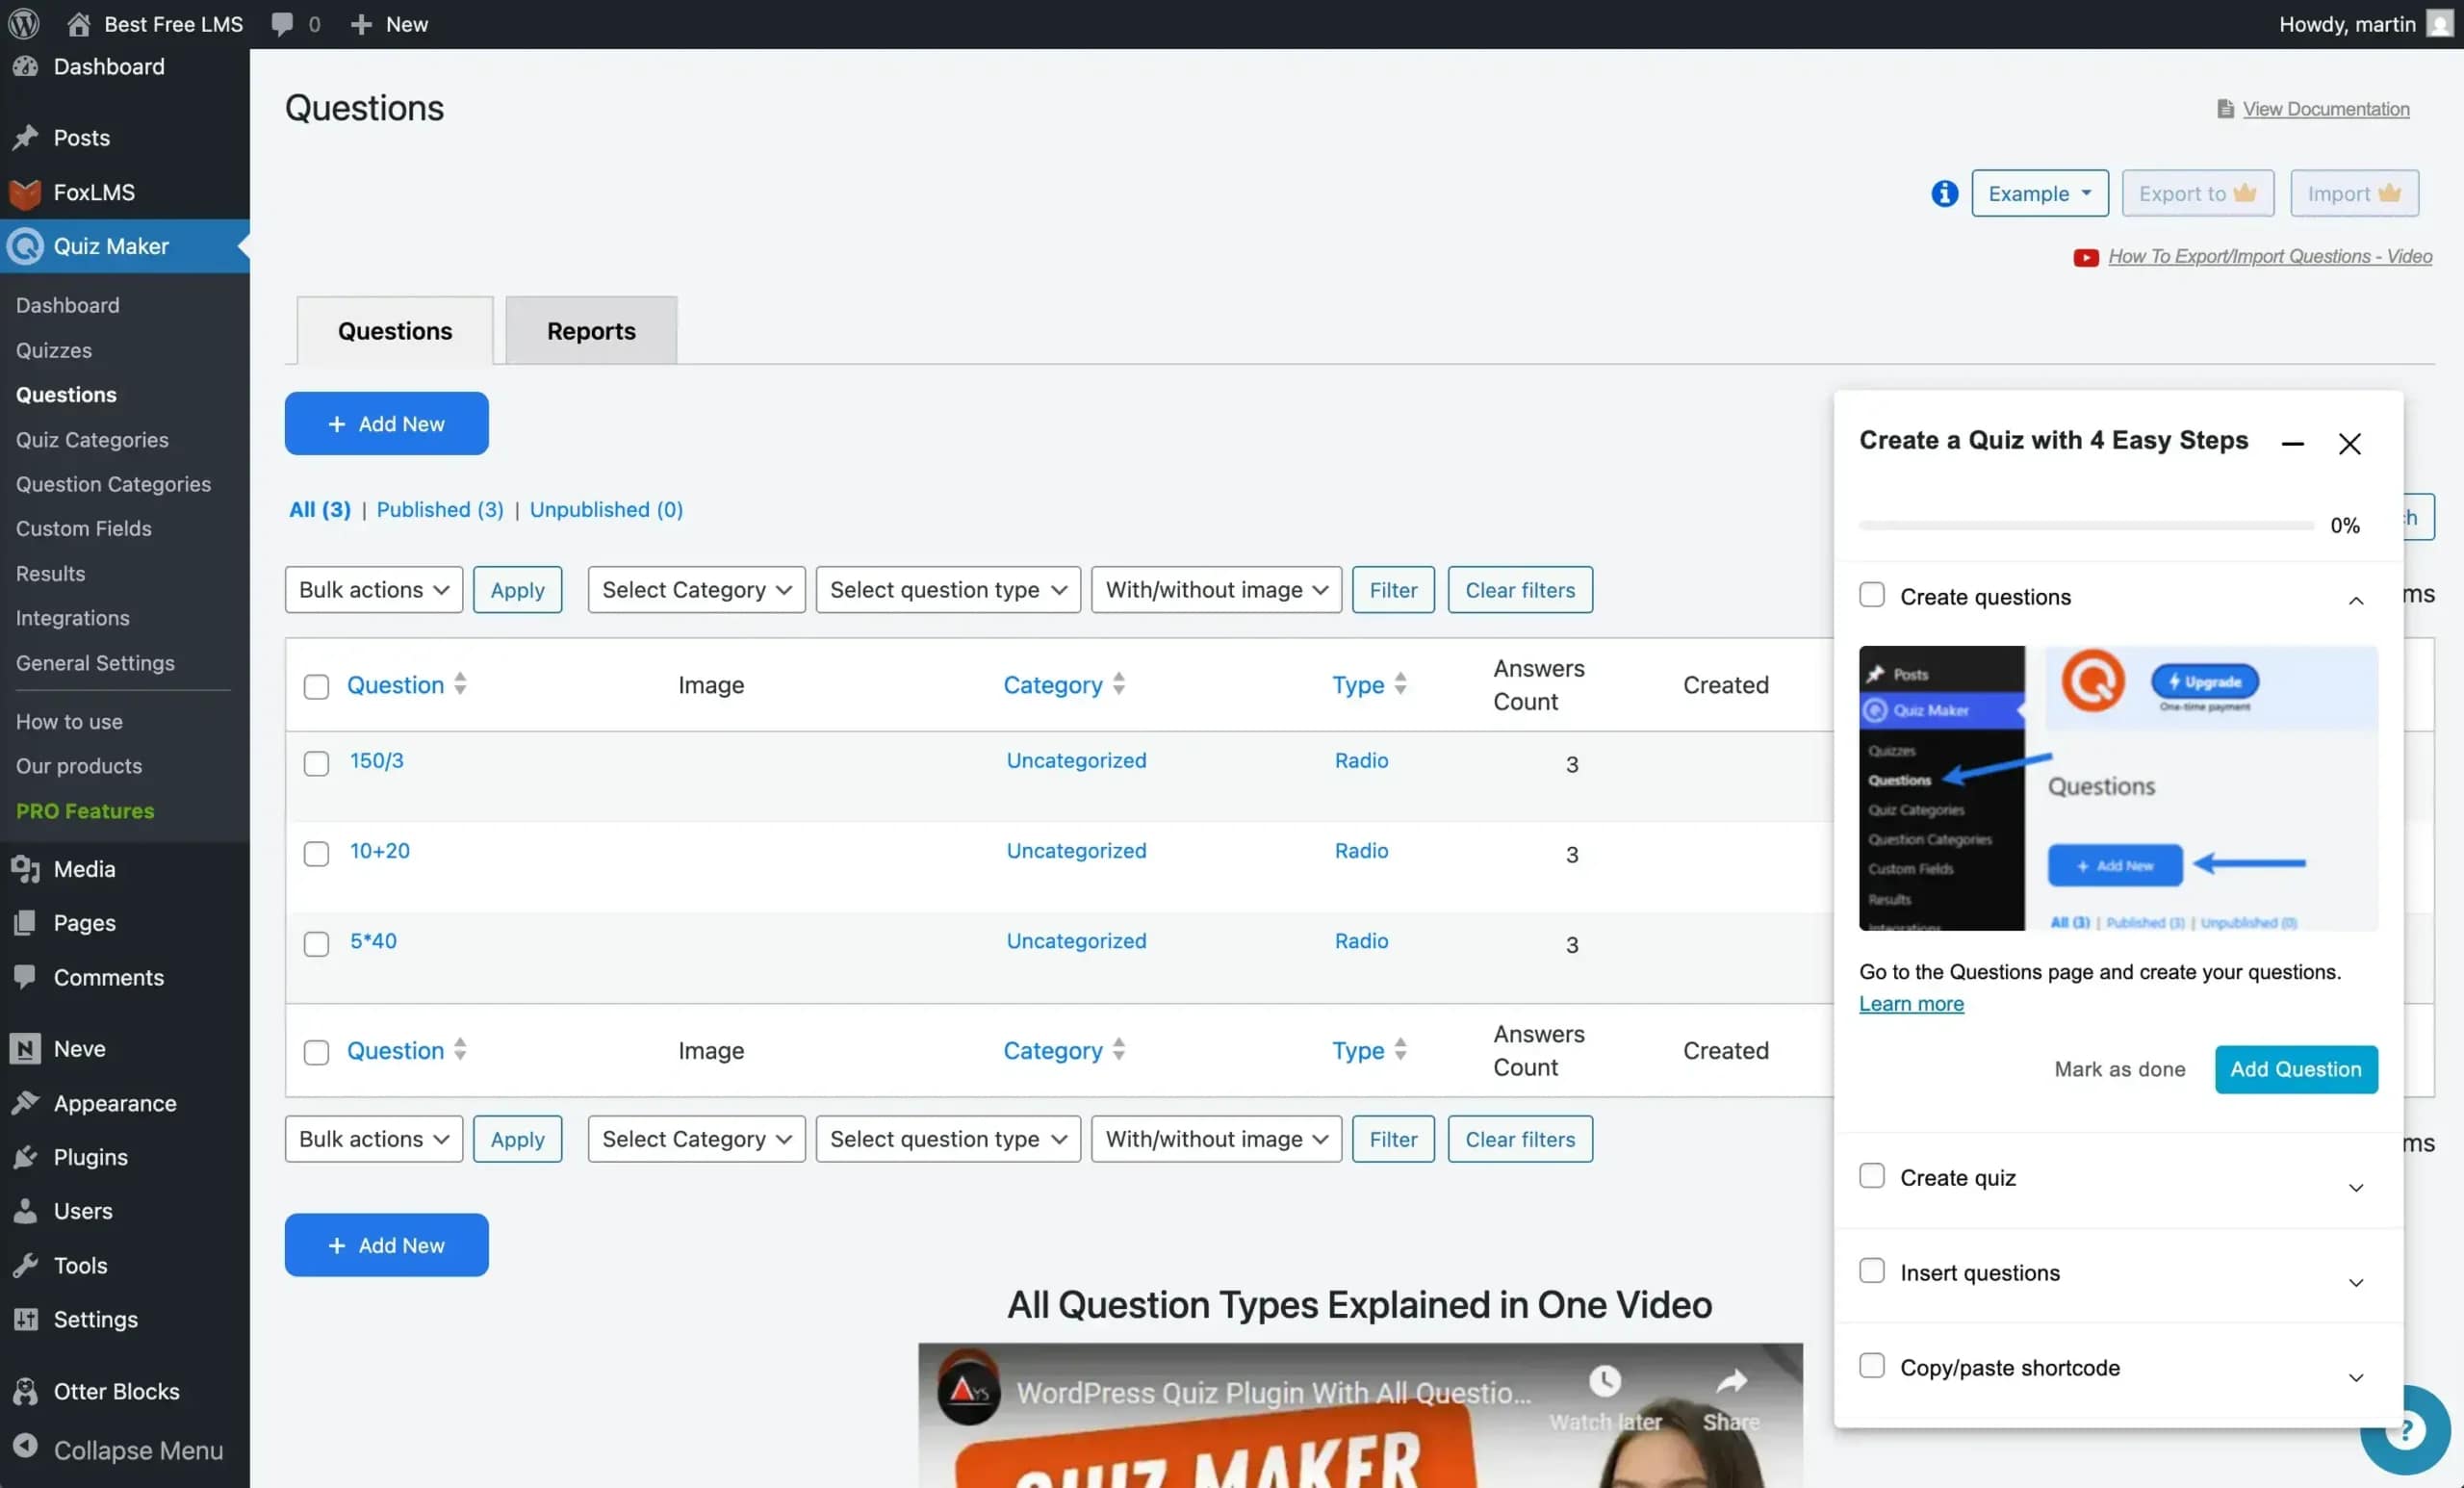The image size is (2464, 1488).
Task: Play the Quiz Maker YouTube video thumbnail
Action: (x=1360, y=1415)
